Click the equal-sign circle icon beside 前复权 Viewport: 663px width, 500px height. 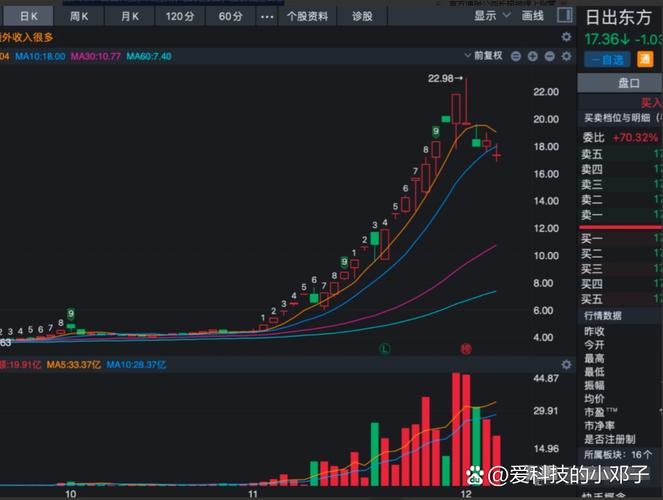516,56
